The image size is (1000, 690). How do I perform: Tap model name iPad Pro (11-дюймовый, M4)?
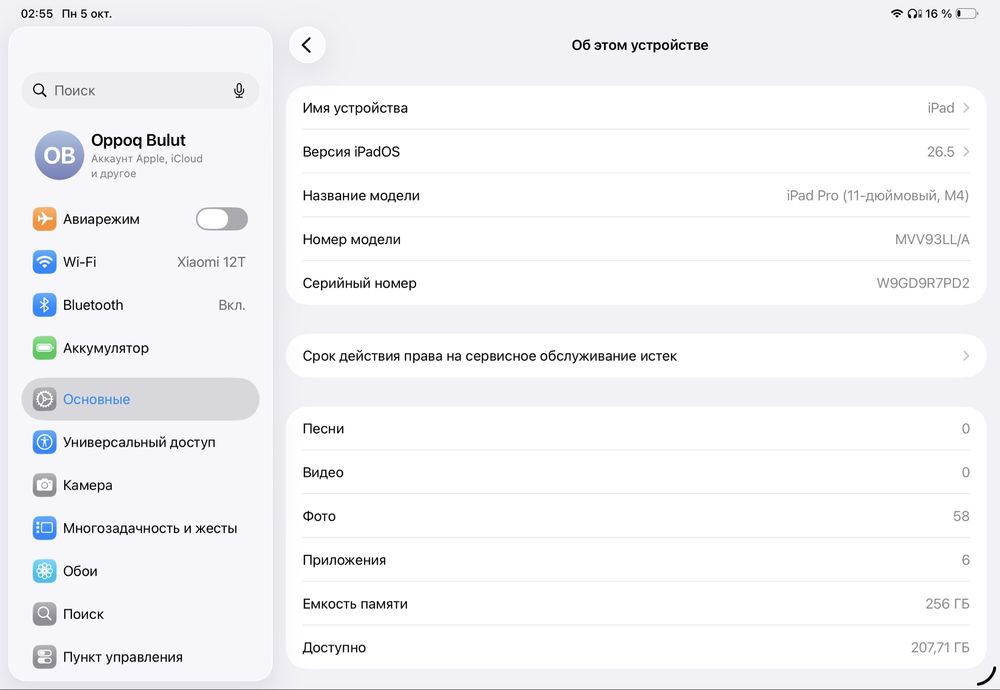tap(878, 196)
